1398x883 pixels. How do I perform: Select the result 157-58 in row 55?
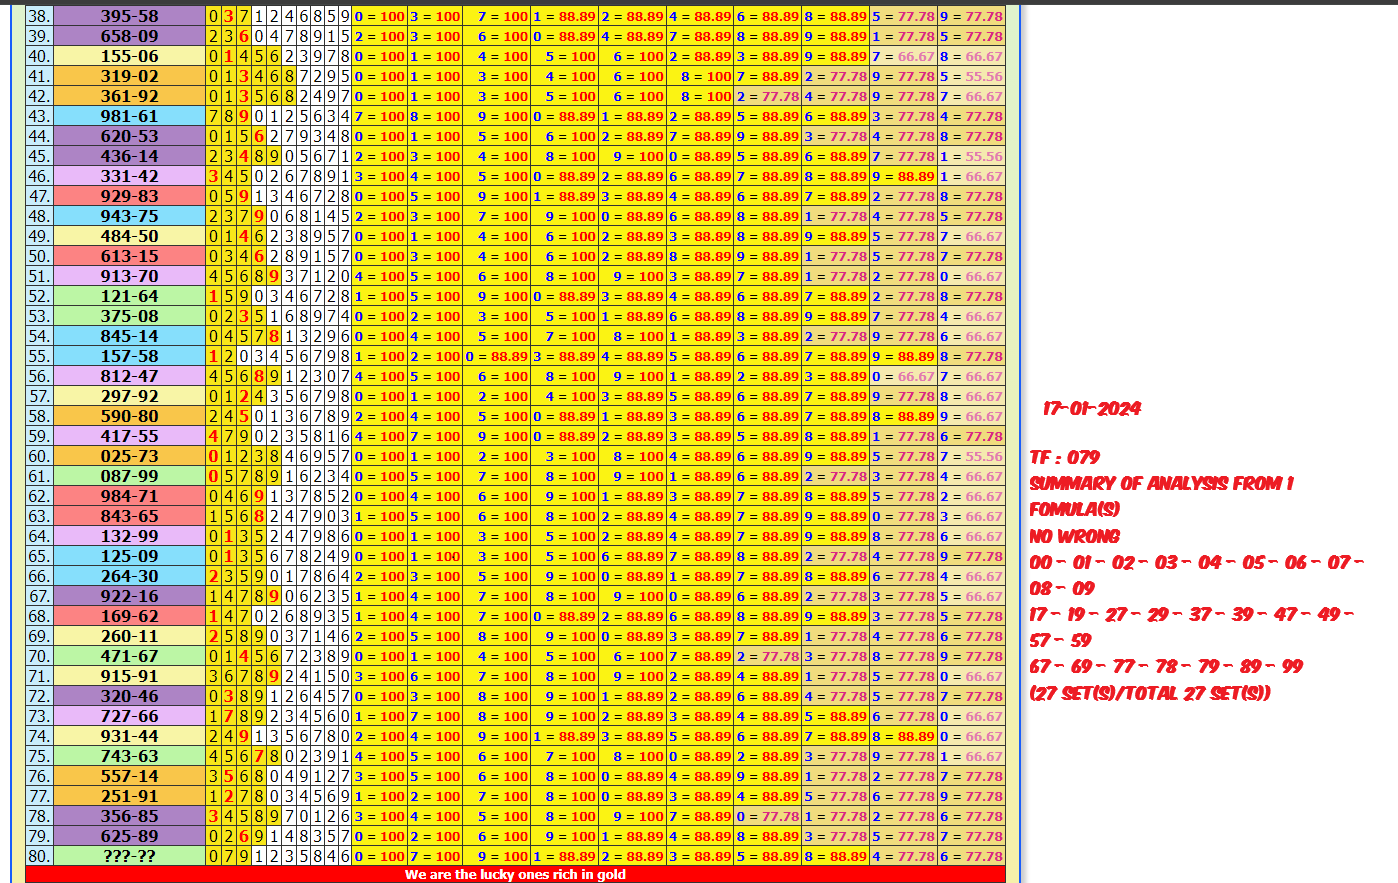tap(129, 356)
